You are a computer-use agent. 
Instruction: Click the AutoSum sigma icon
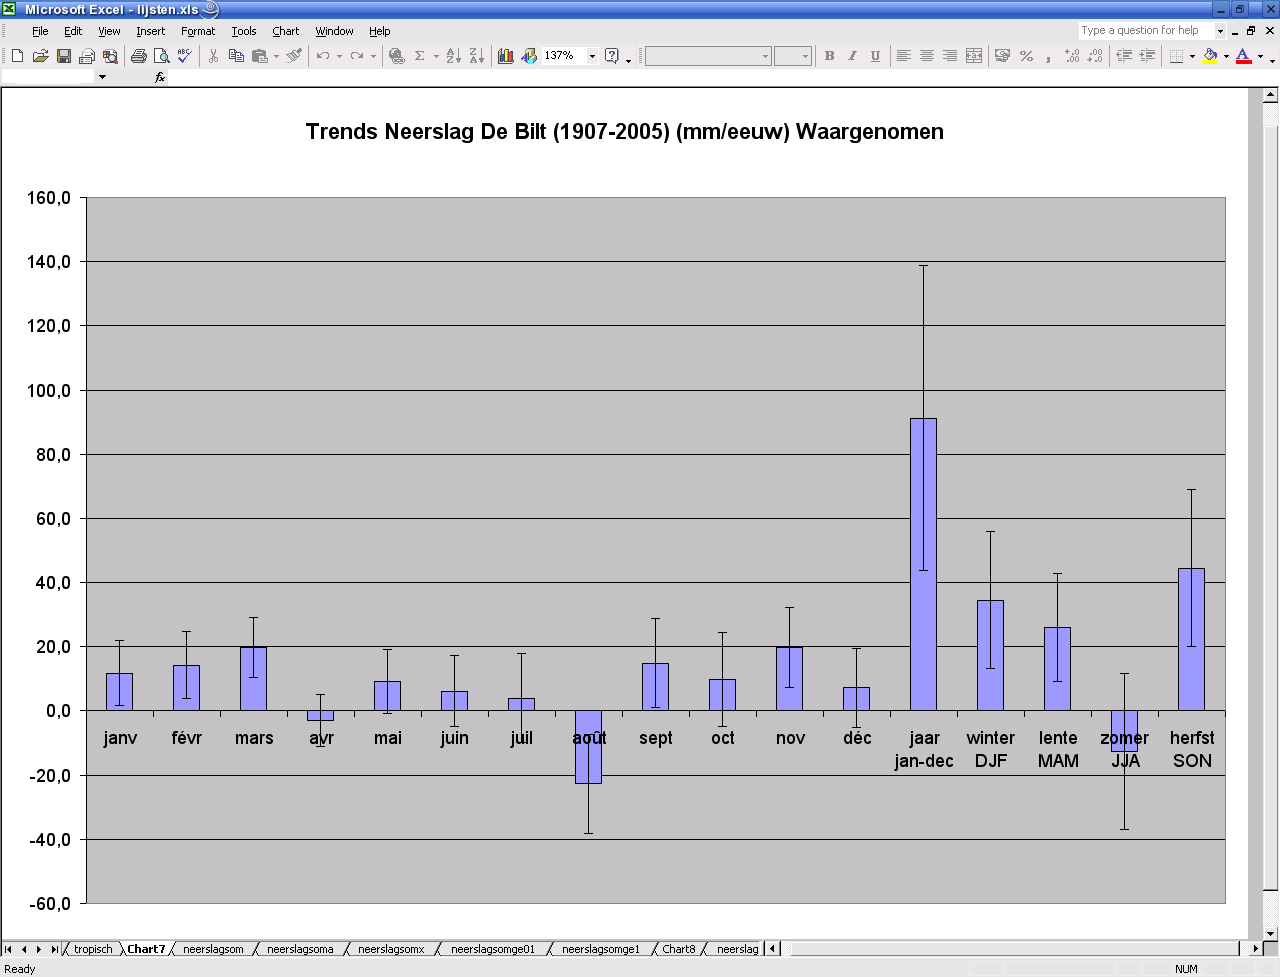coord(420,56)
